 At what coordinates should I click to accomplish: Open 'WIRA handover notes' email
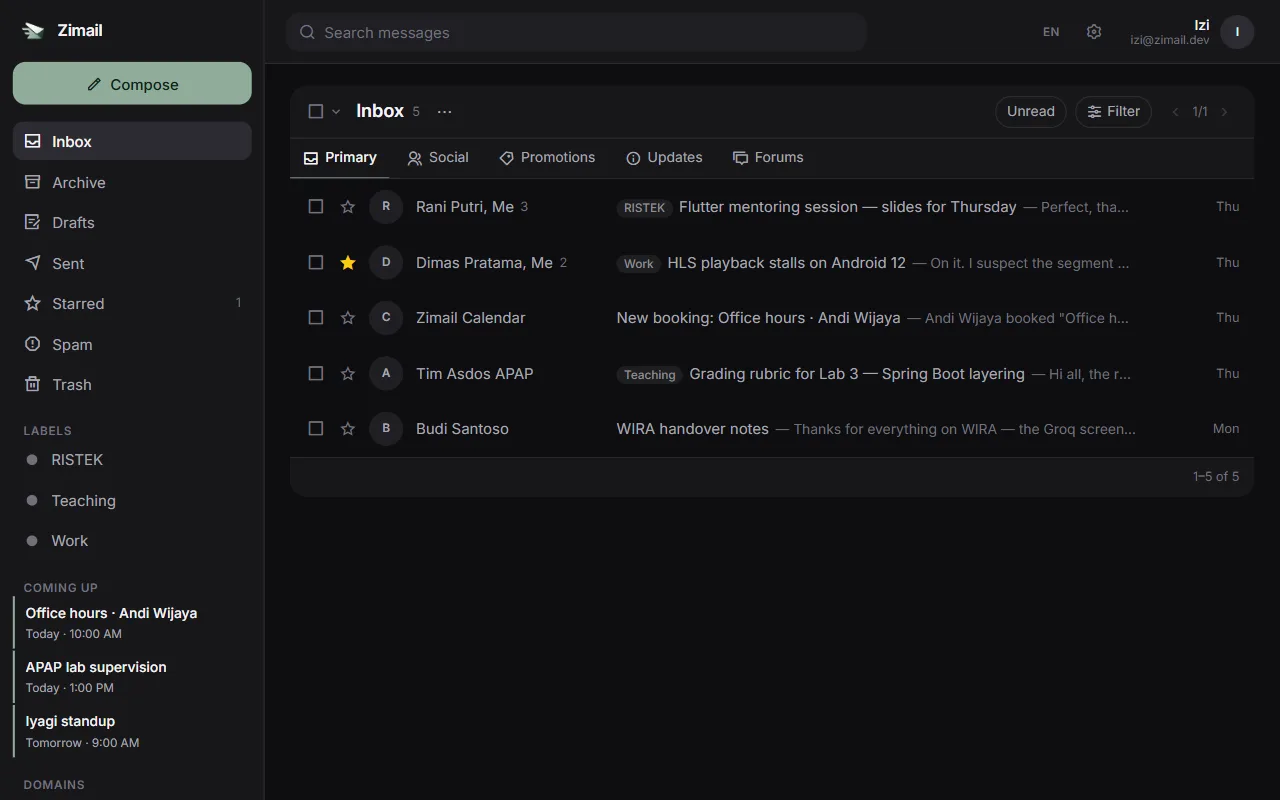[x=693, y=429]
